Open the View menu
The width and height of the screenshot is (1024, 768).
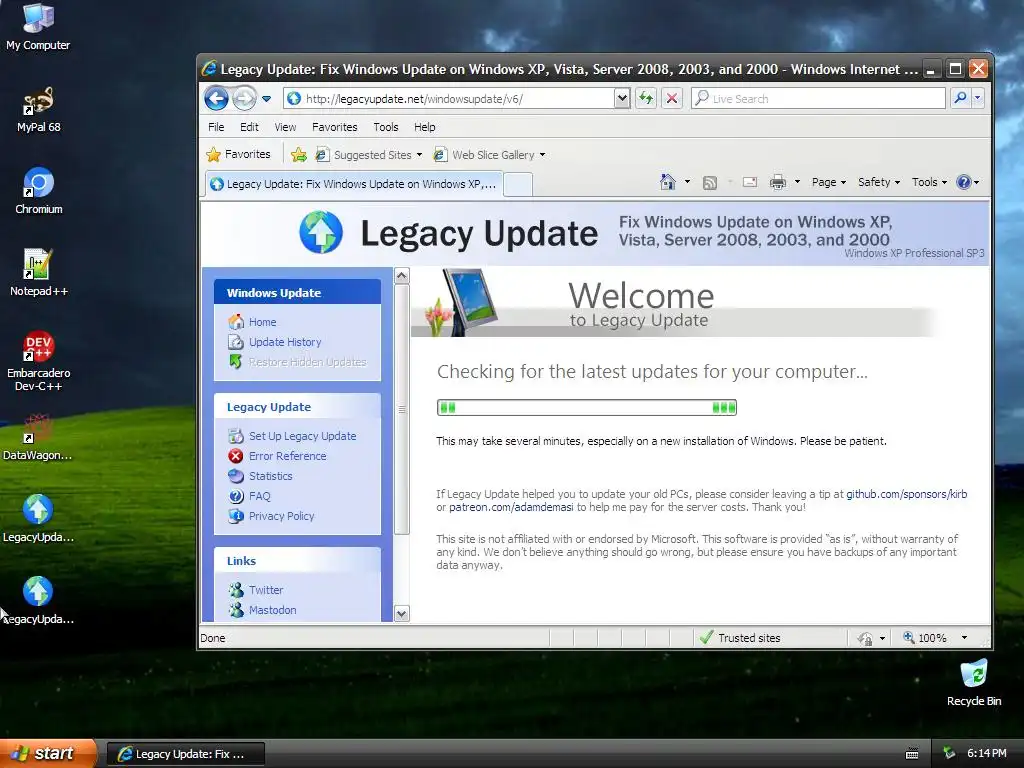pyautogui.click(x=285, y=127)
